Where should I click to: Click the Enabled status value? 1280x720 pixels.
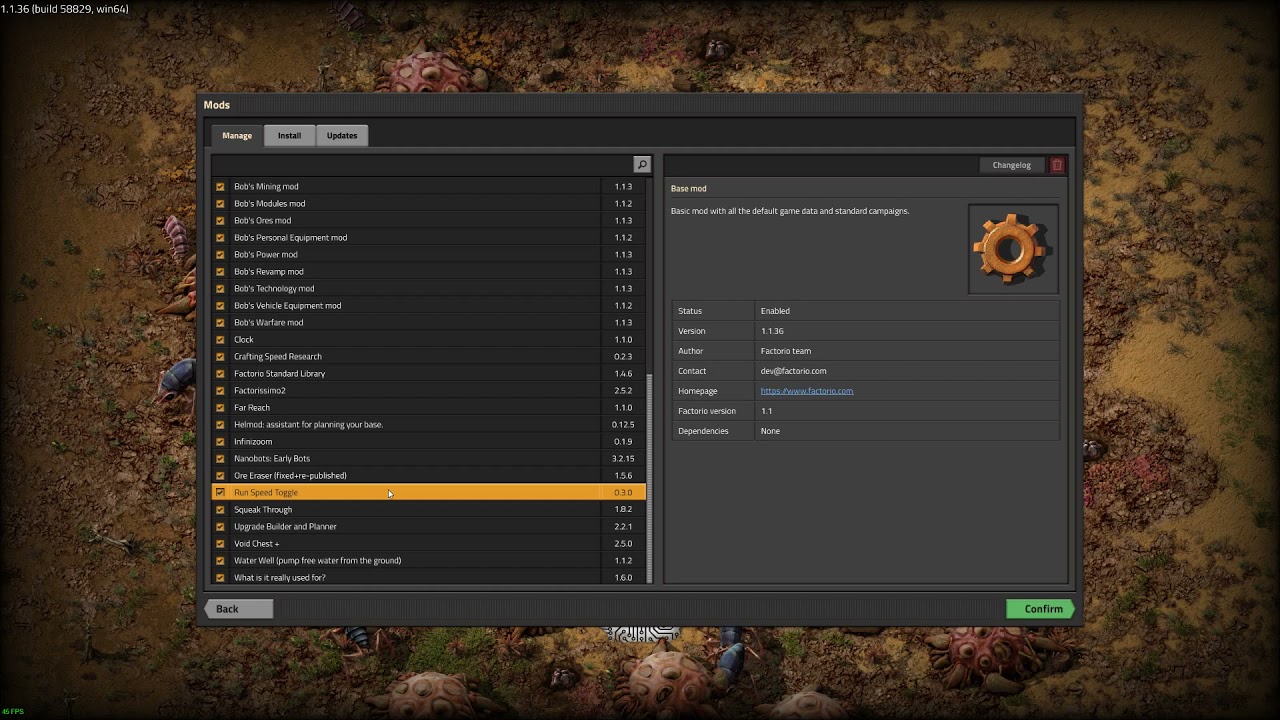(775, 311)
